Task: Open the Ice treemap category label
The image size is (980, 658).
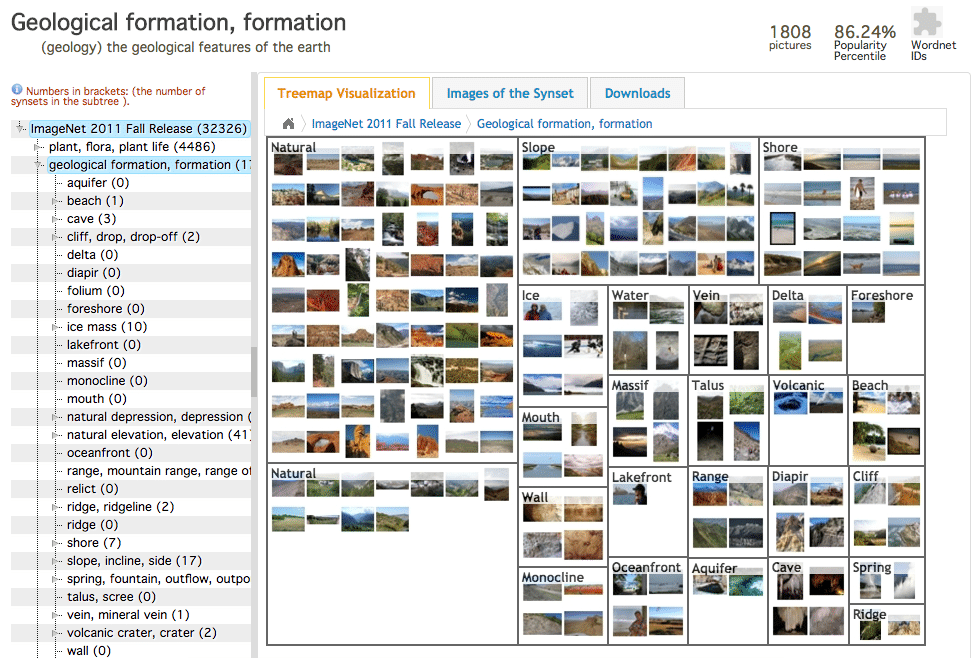Action: (x=531, y=296)
